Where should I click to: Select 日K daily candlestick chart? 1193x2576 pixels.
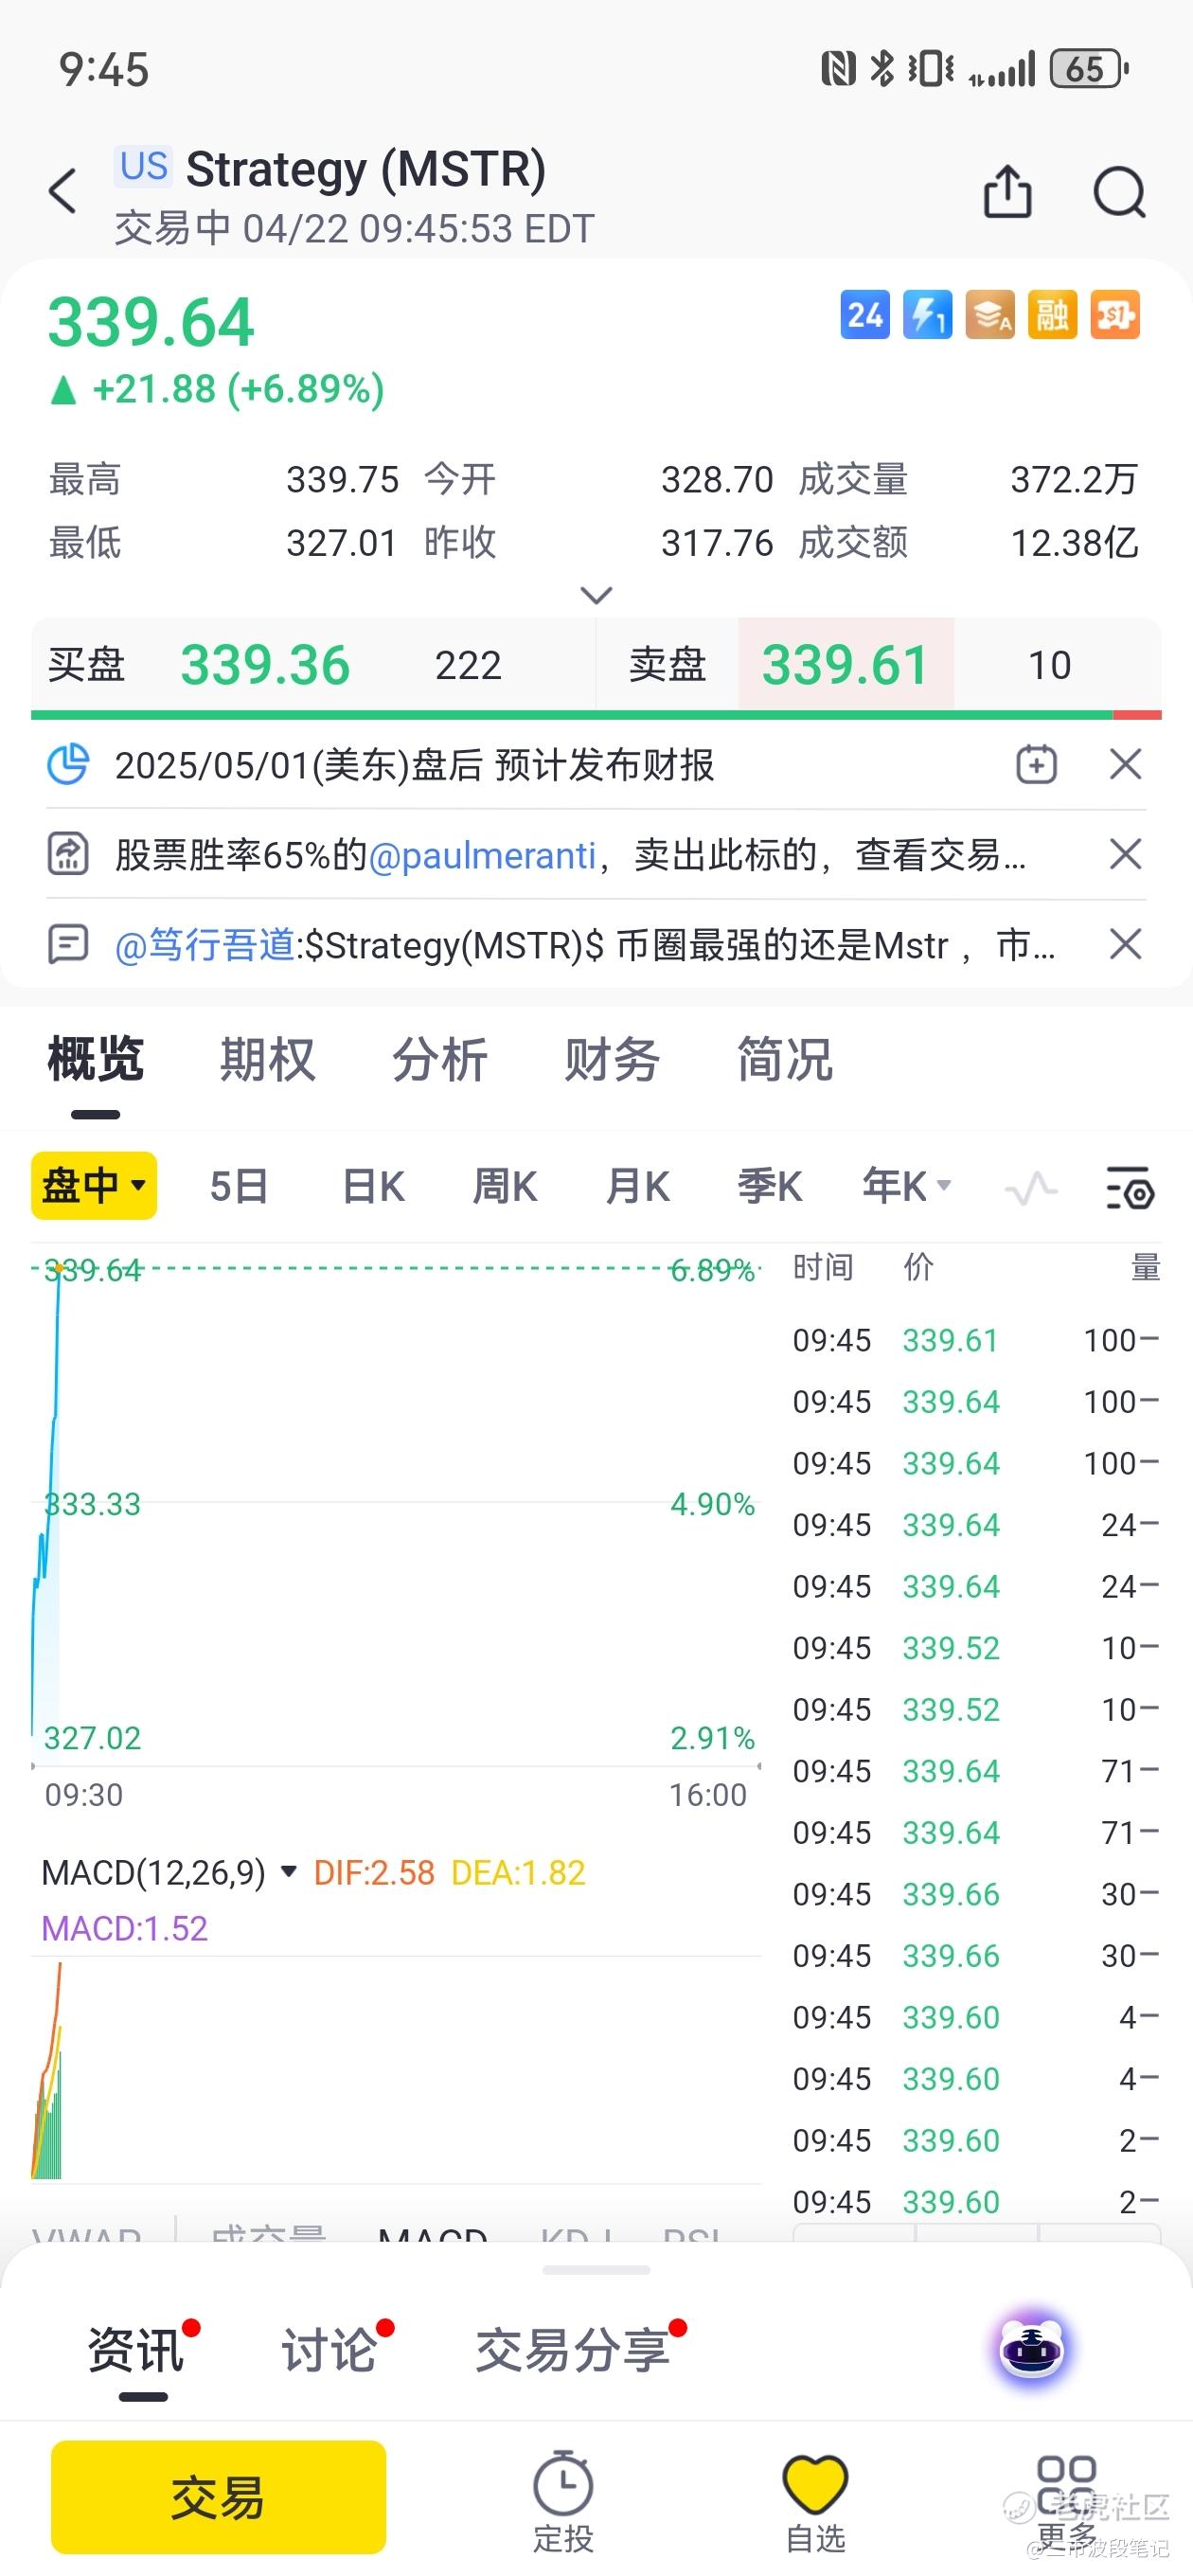(373, 1187)
